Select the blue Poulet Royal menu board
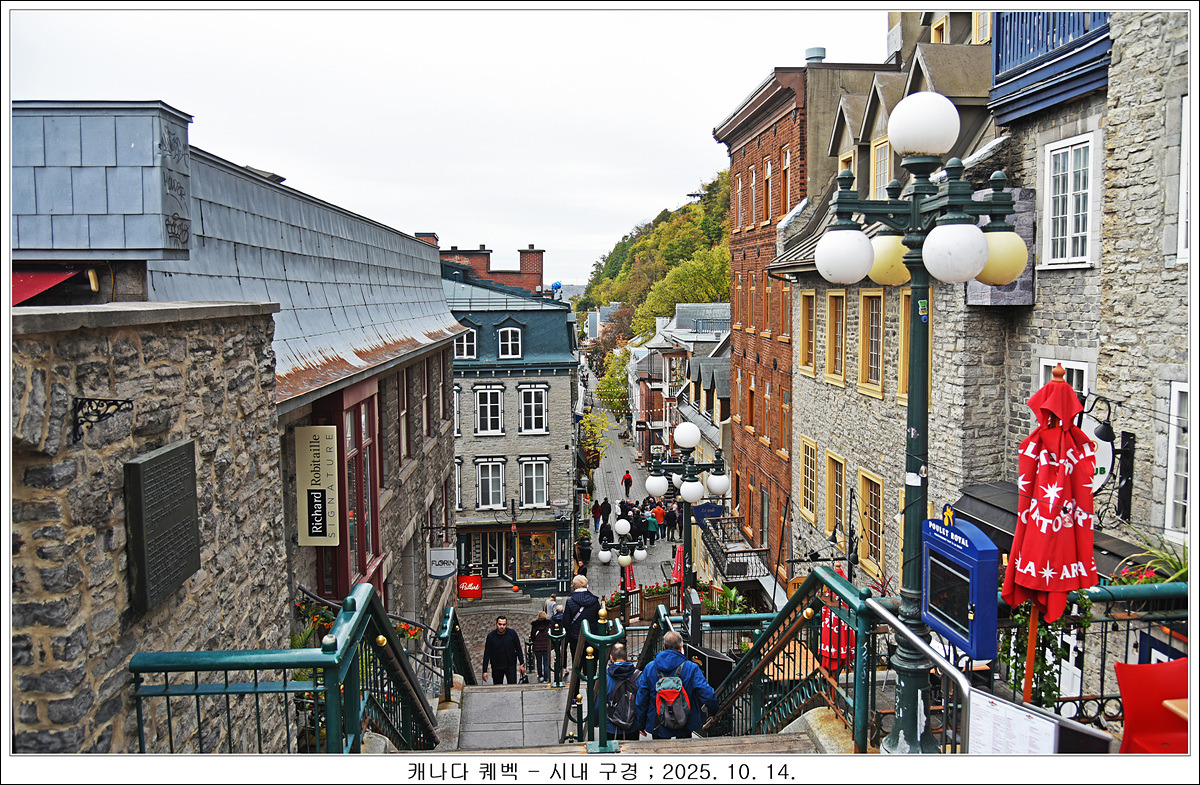Screen dimensions: 1200x785 [x=958, y=587]
